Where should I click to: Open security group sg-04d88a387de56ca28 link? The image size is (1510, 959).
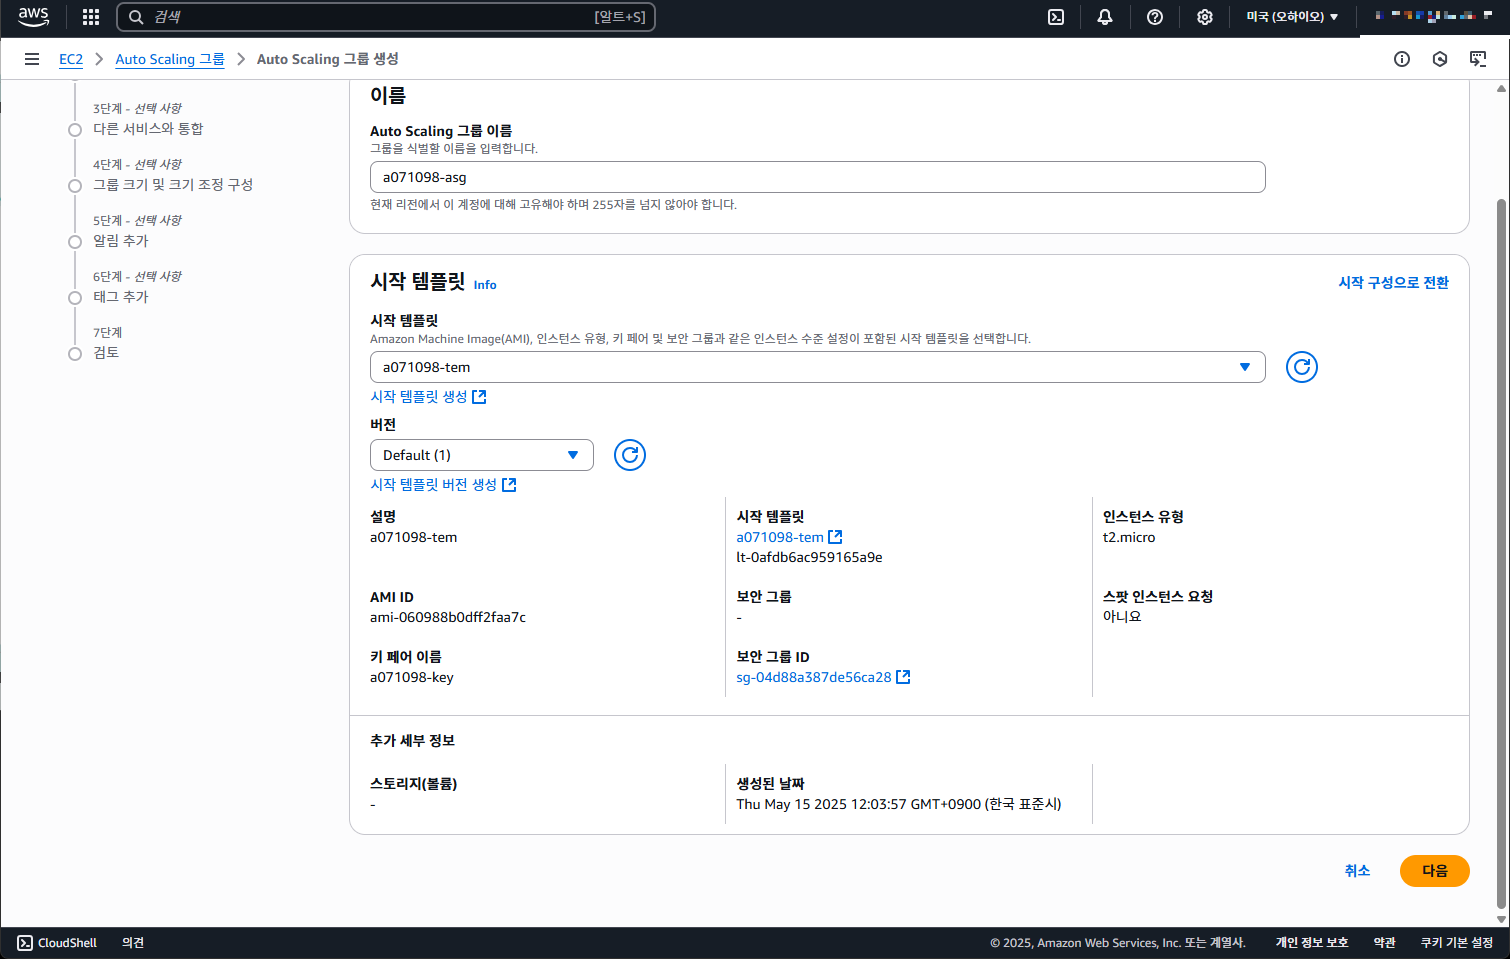point(814,677)
